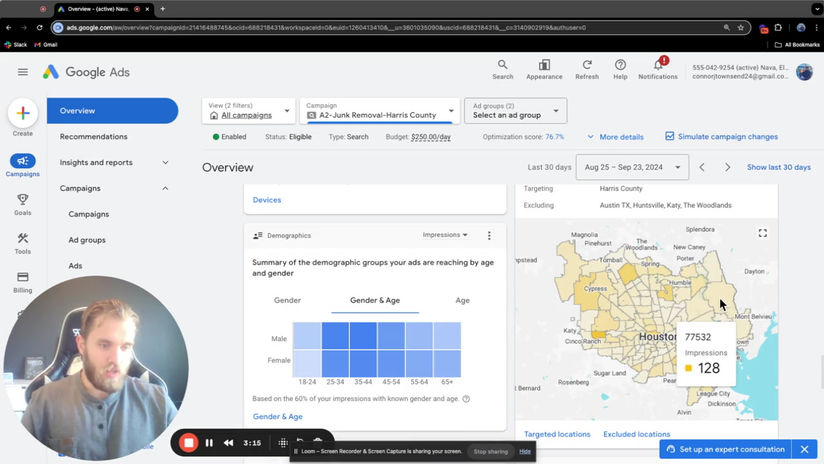Reload the browser page
Viewport: 824px width, 464px height.
click(x=39, y=27)
